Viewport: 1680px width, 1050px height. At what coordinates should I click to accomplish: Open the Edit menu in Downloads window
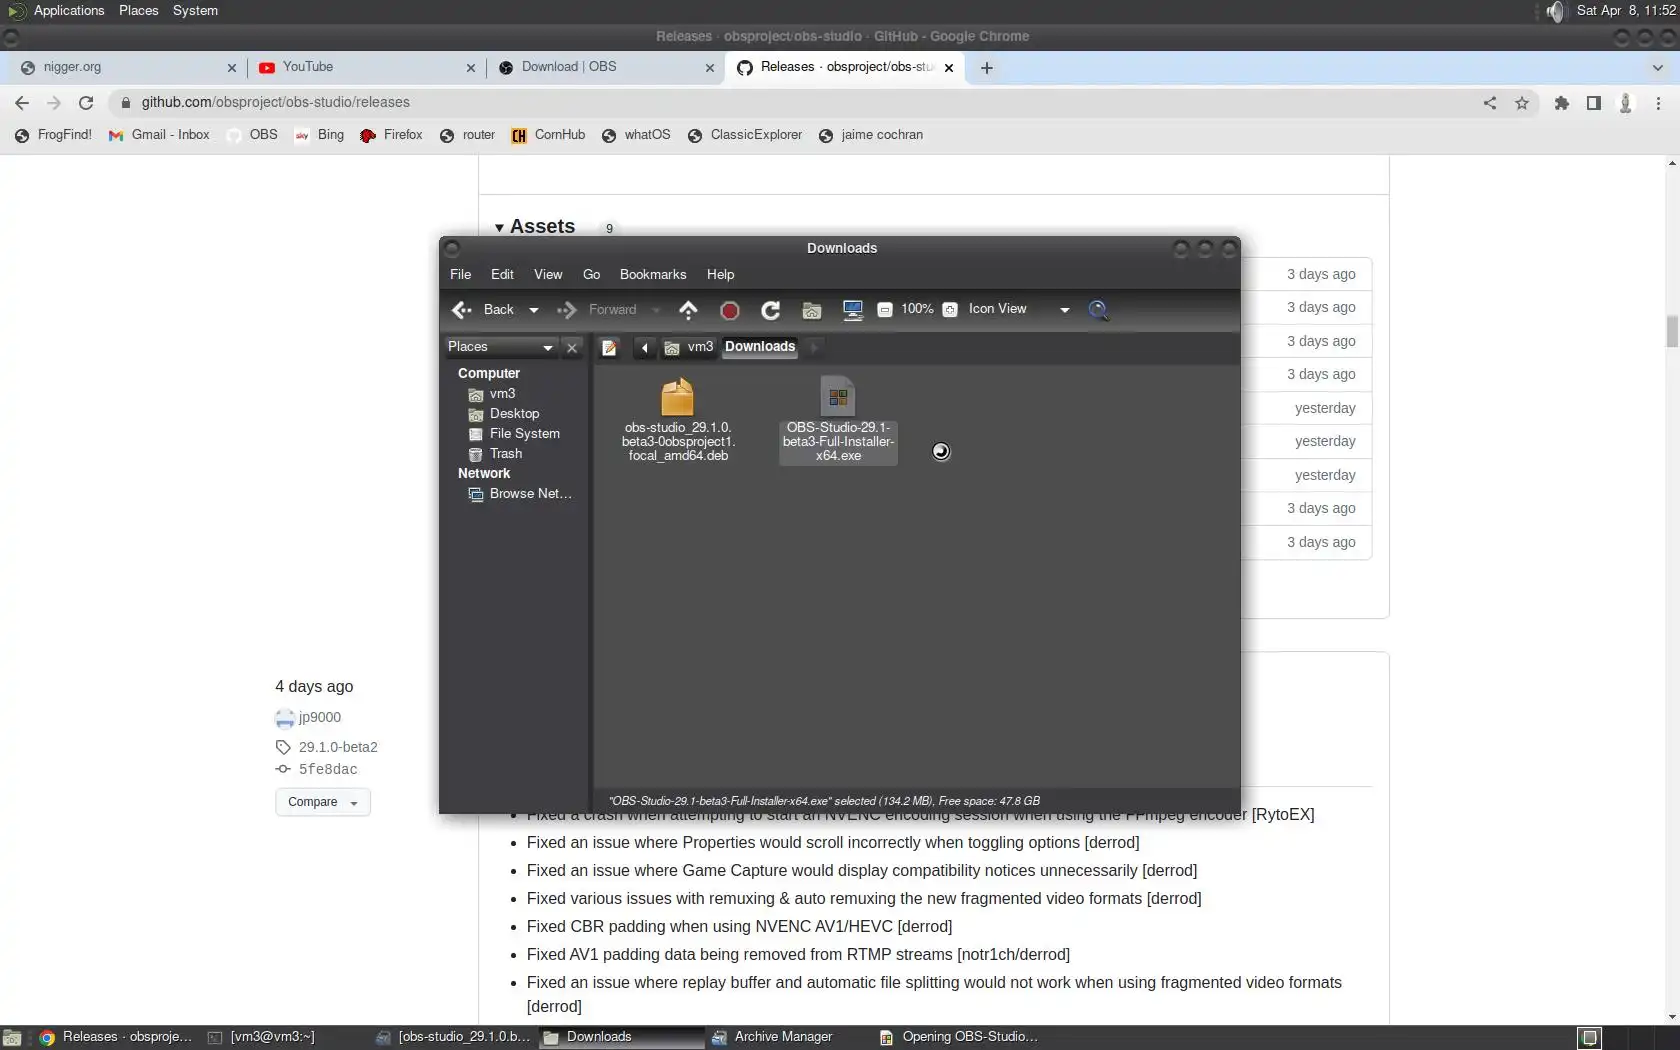pyautogui.click(x=502, y=274)
